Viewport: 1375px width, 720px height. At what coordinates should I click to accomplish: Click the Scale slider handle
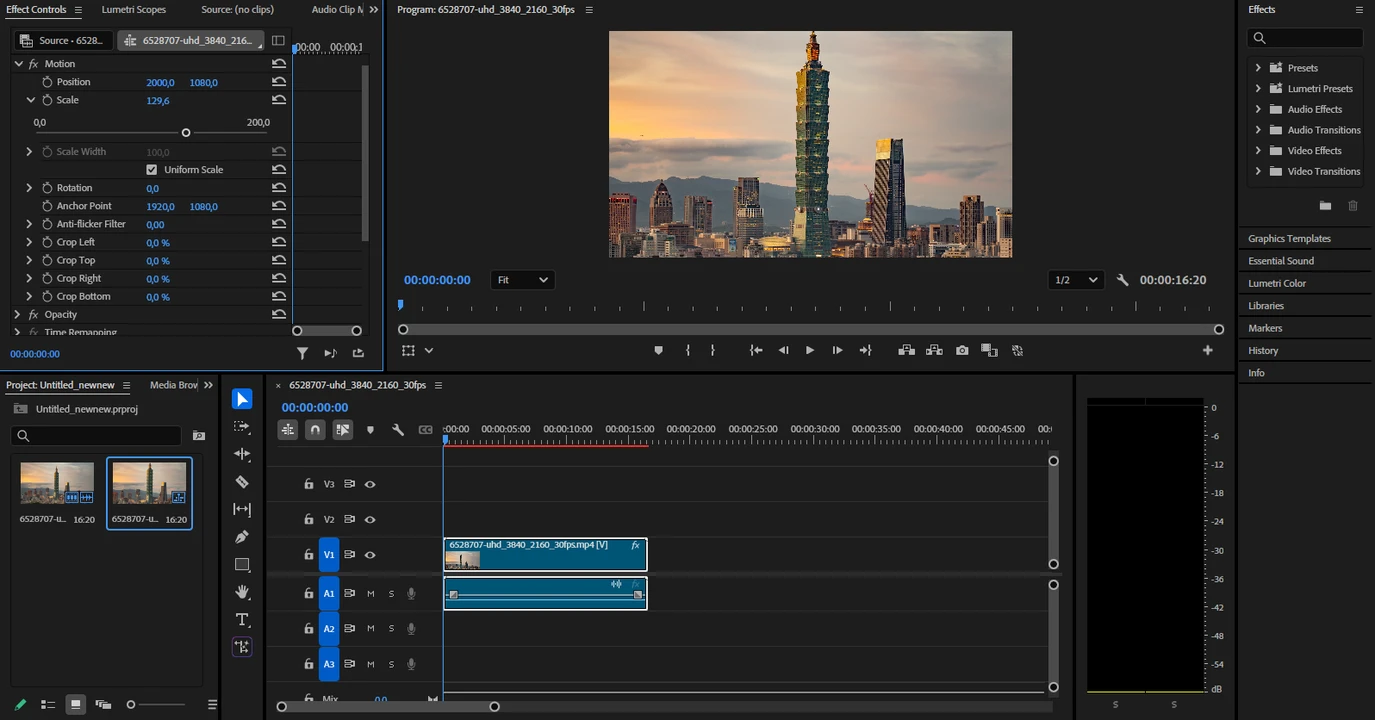tap(186, 132)
